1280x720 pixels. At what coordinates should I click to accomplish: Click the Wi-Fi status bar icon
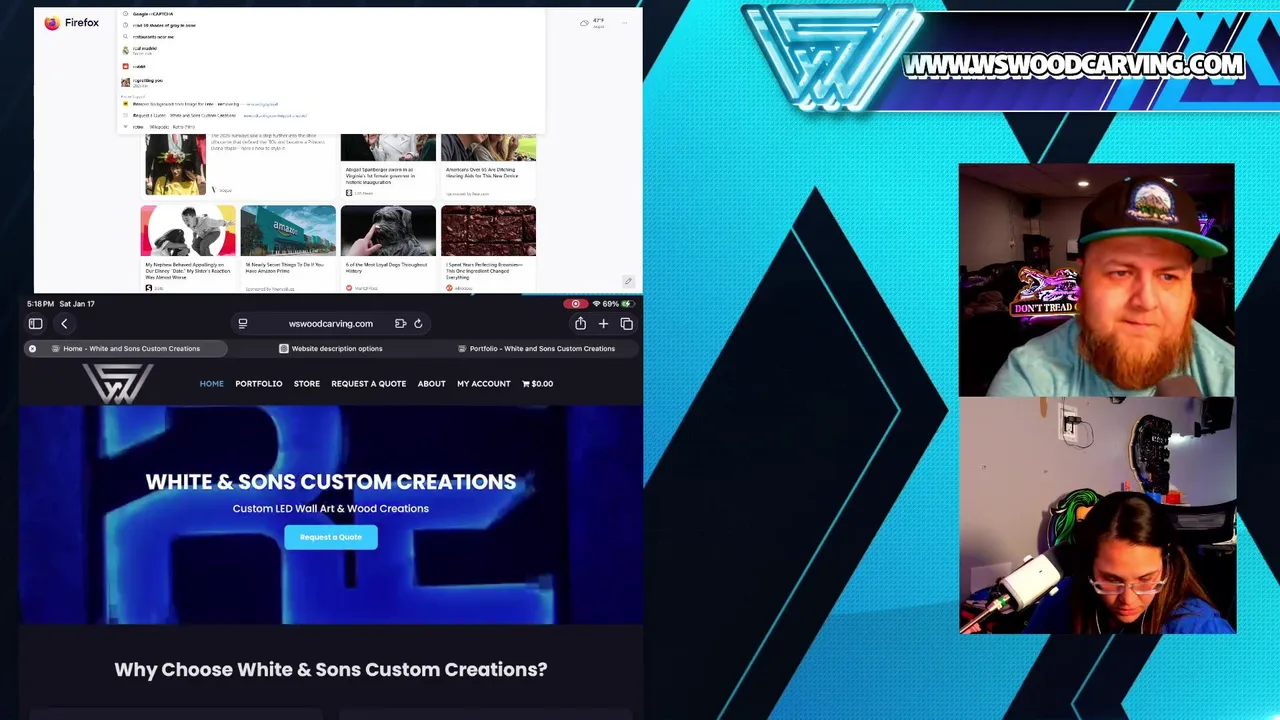tap(596, 303)
